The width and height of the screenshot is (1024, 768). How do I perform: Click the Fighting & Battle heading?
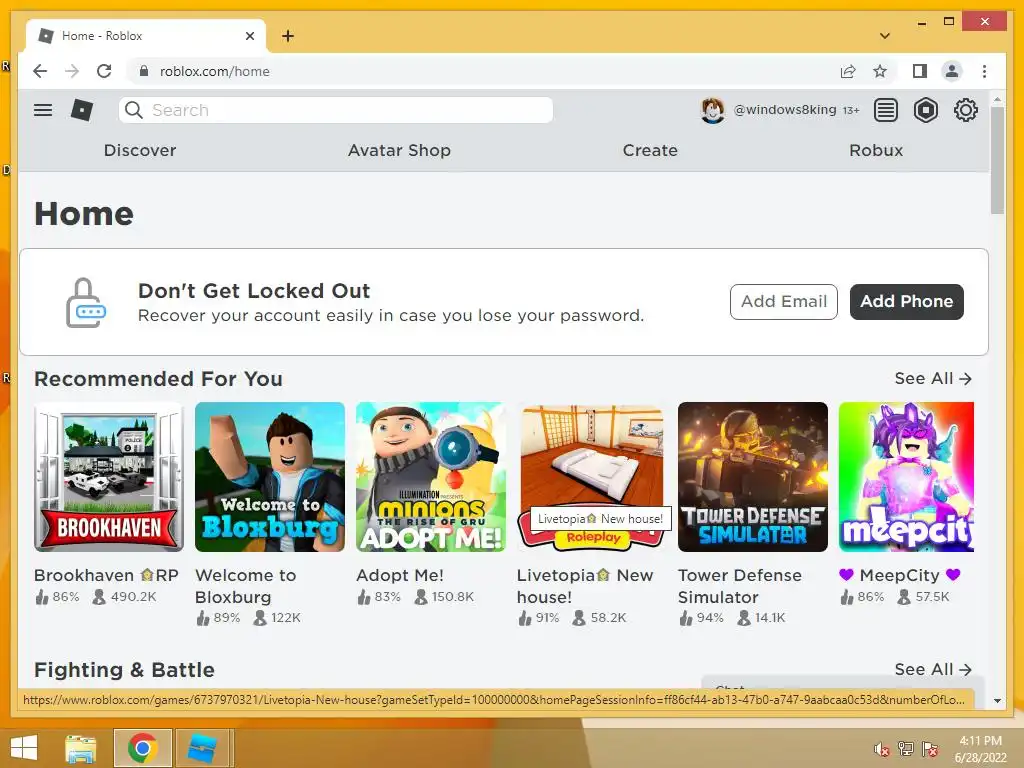click(x=124, y=670)
